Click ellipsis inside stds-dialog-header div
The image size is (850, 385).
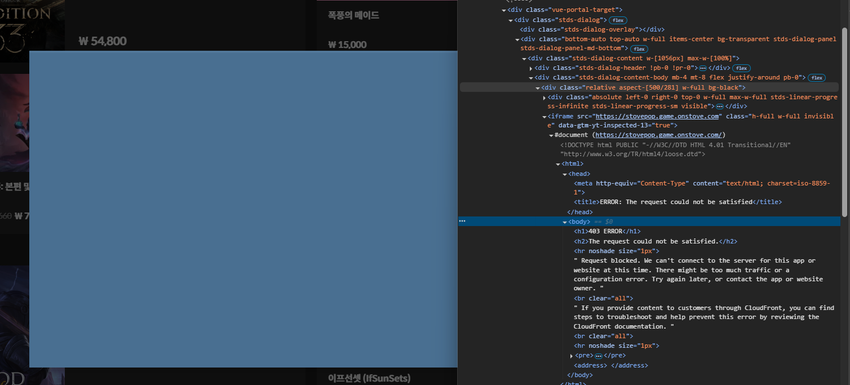(x=703, y=68)
